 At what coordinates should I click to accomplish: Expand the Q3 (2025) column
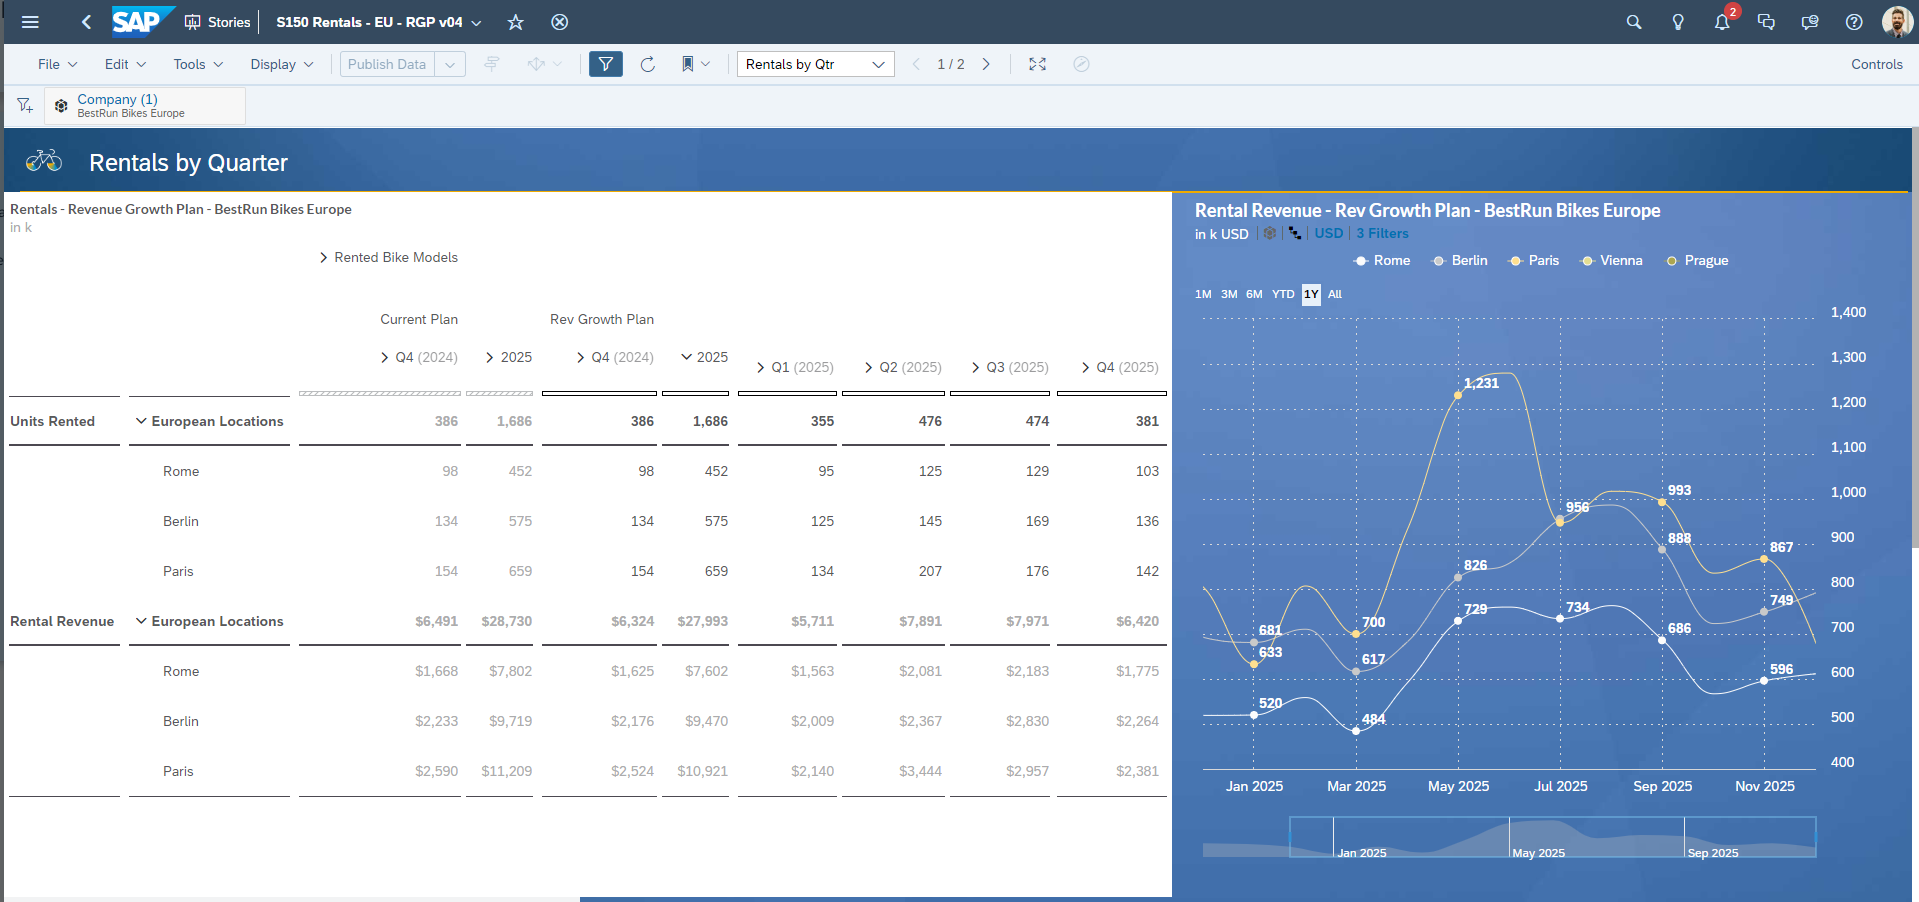click(976, 367)
